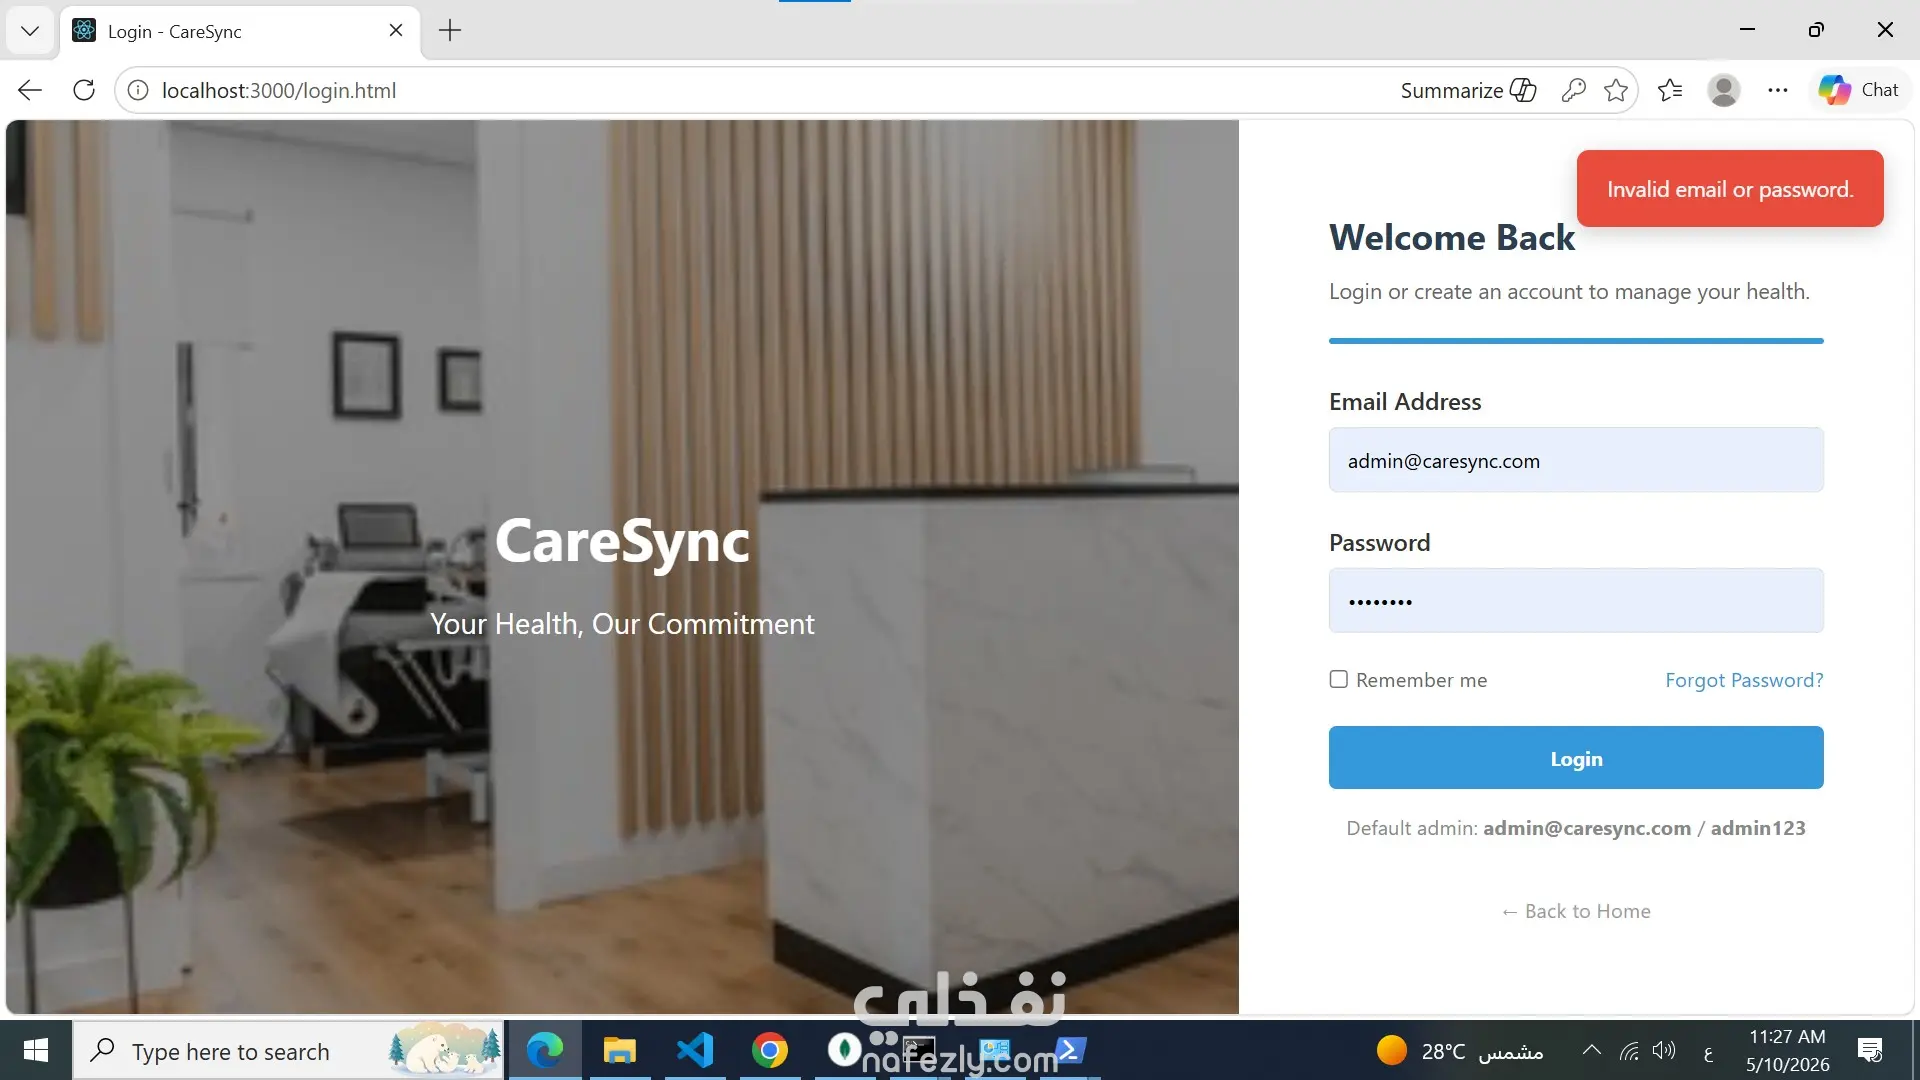
Task: Open PowerShell from the taskbar
Action: (1070, 1050)
